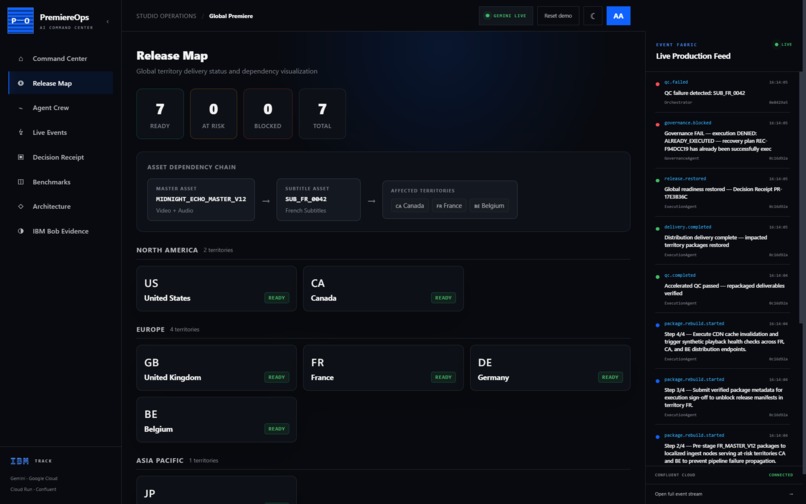The width and height of the screenshot is (806, 504).
Task: Click the Live Production Feed scrollbar
Action: point(801,198)
